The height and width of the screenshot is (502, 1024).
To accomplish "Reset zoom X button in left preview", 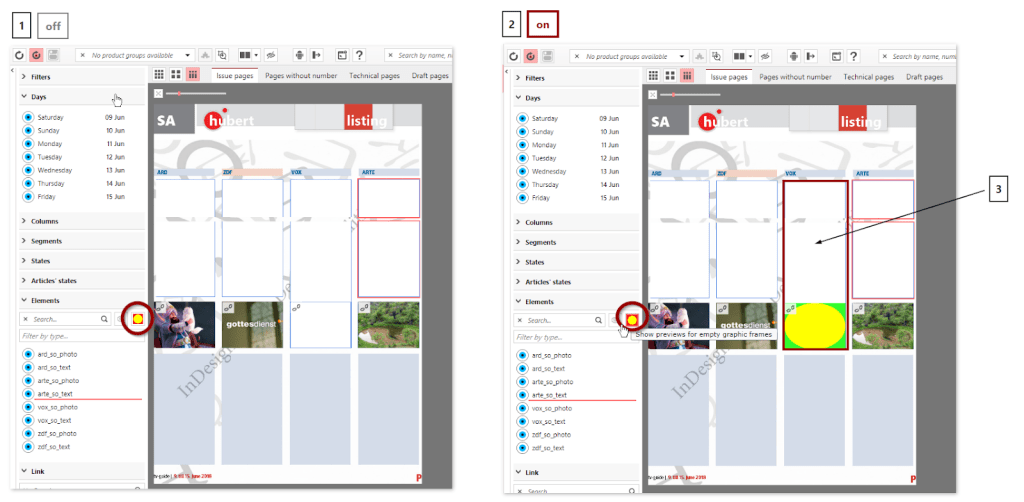I will 158,93.
